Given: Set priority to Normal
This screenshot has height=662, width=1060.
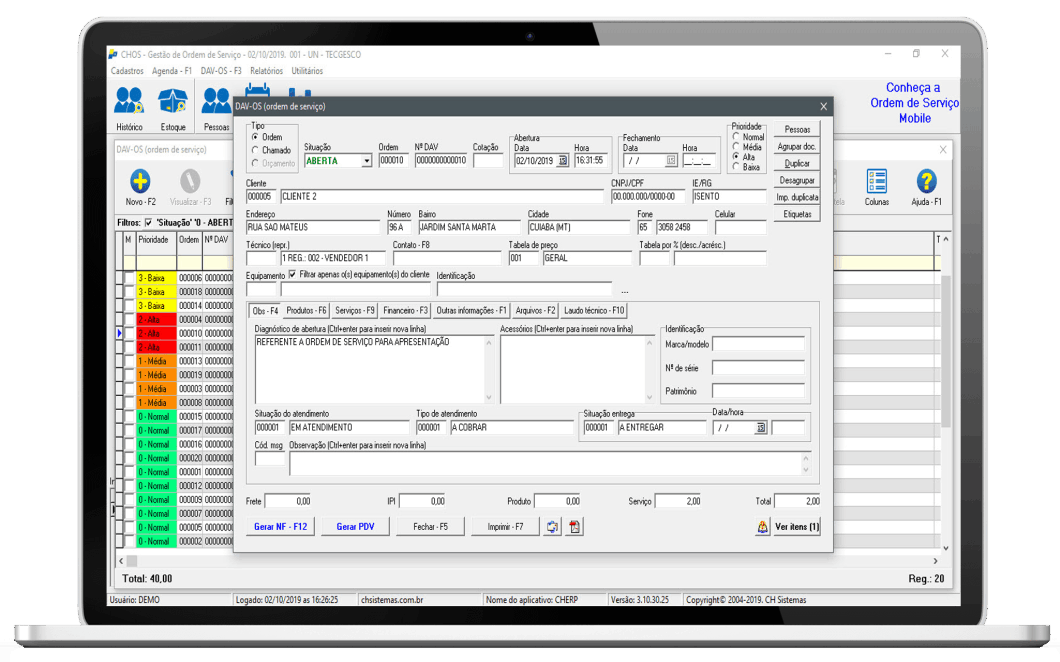Looking at the screenshot, I should click(x=736, y=137).
